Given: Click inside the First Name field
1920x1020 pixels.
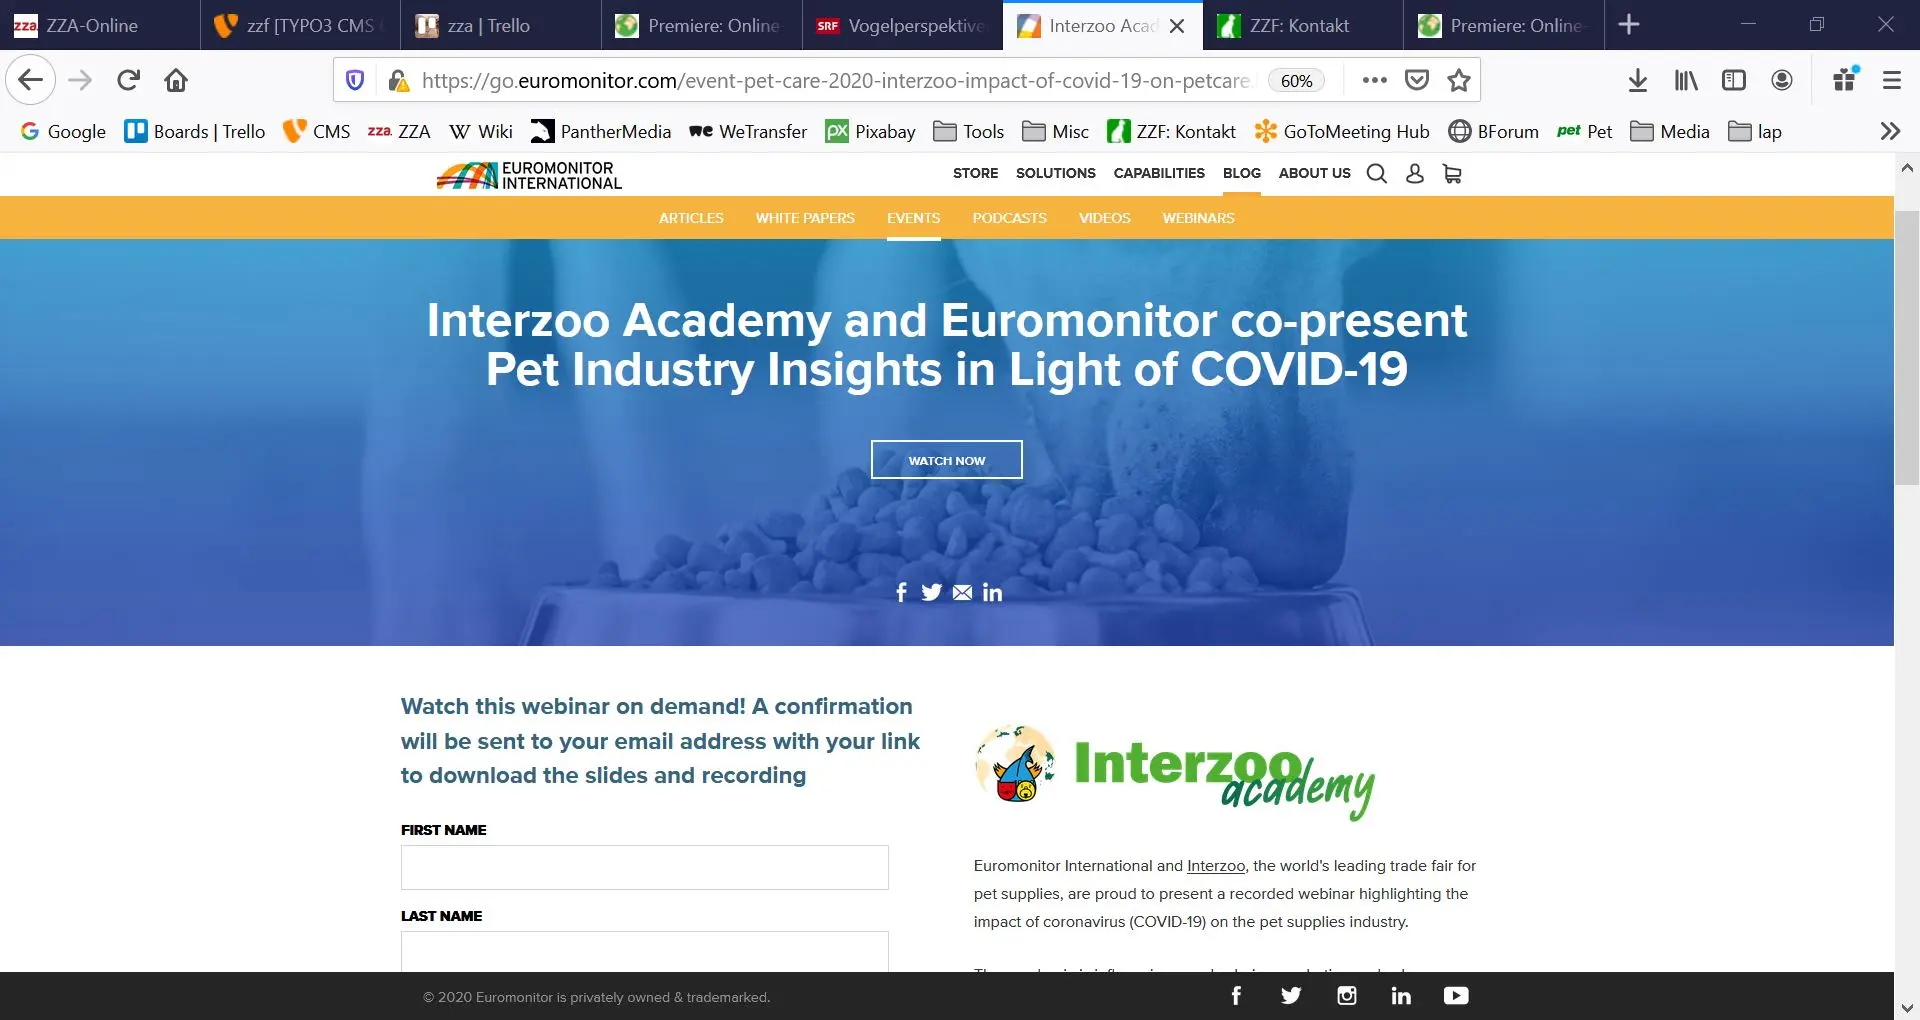Looking at the screenshot, I should point(644,867).
